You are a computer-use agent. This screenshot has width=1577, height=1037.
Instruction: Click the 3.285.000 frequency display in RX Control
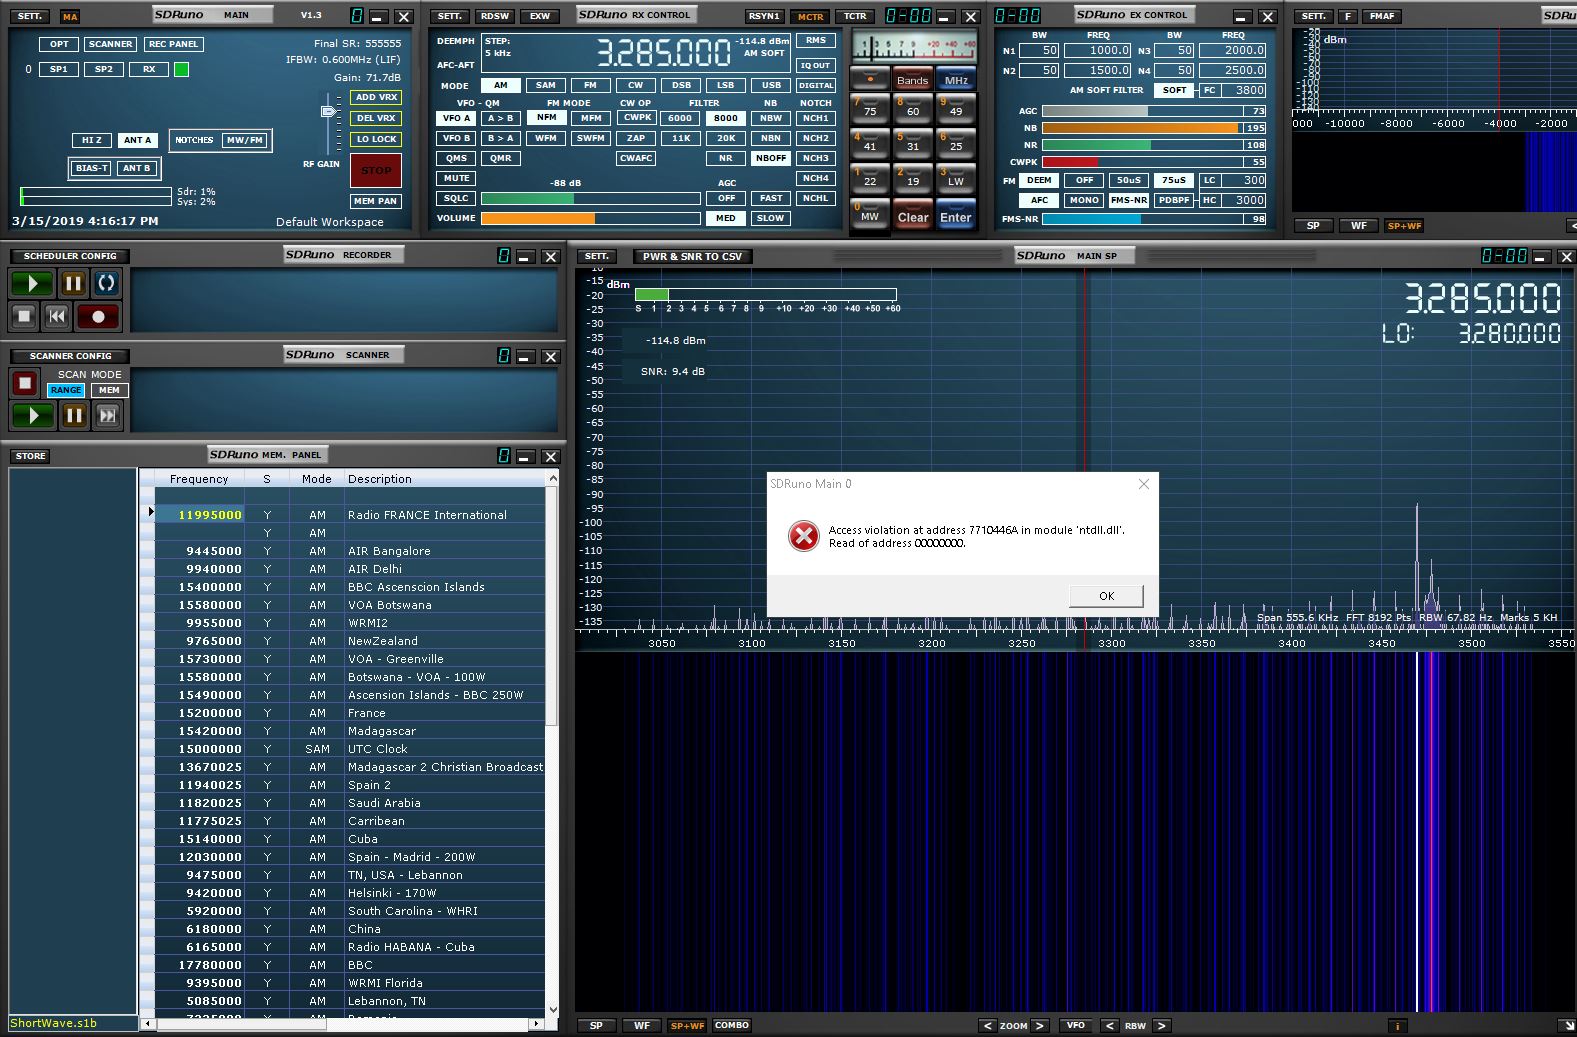[x=664, y=52]
